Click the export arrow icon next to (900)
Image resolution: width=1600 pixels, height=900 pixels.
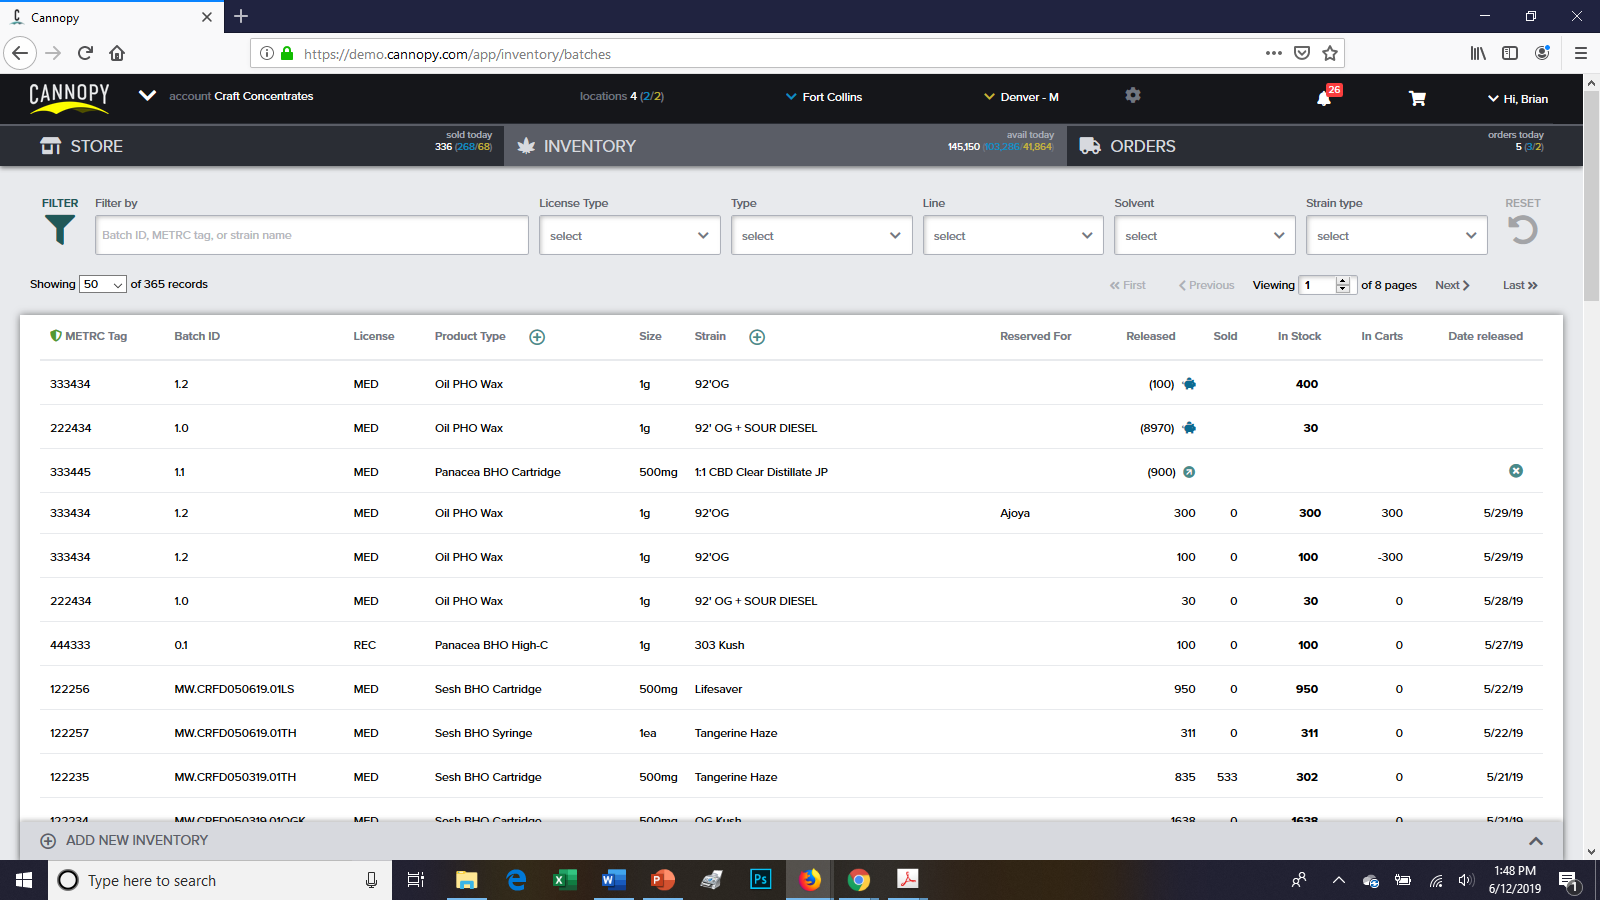(1189, 471)
